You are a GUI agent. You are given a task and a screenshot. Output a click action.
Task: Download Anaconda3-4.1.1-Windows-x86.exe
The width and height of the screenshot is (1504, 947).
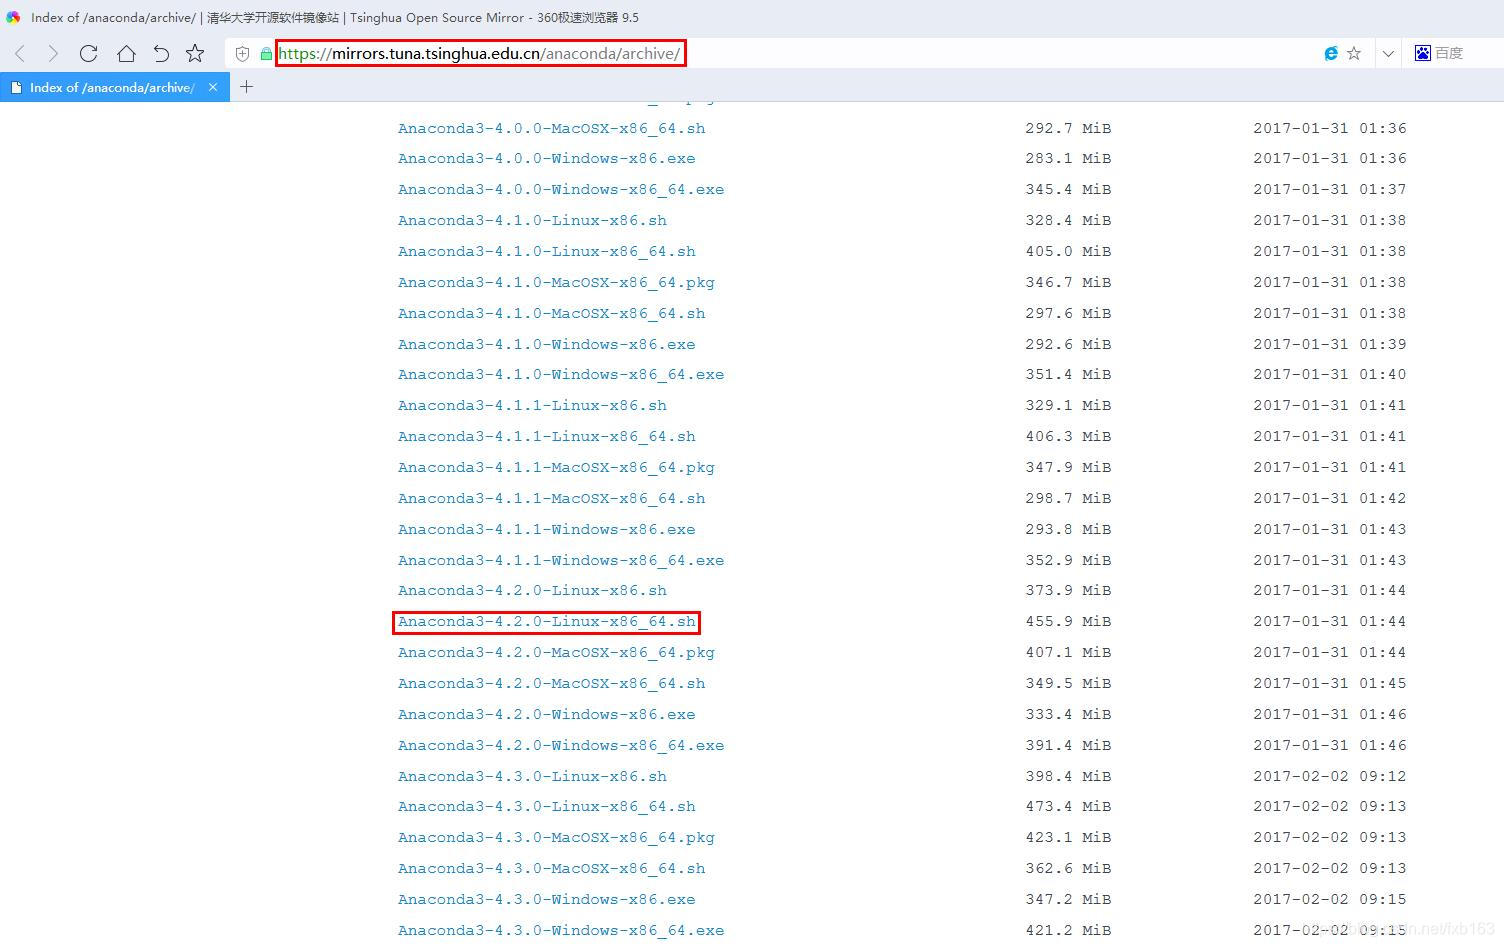pyautogui.click(x=546, y=530)
